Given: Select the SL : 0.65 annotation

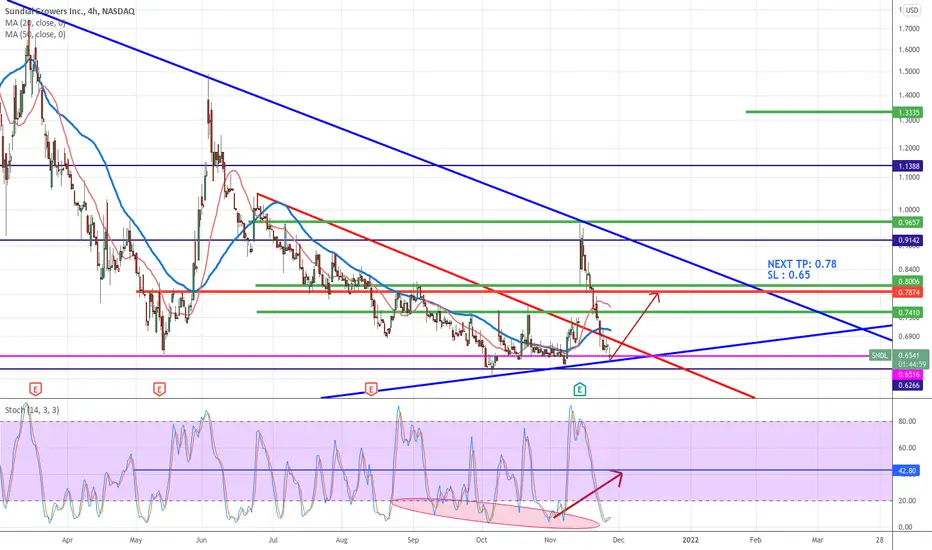Looking at the screenshot, I should point(789,275).
